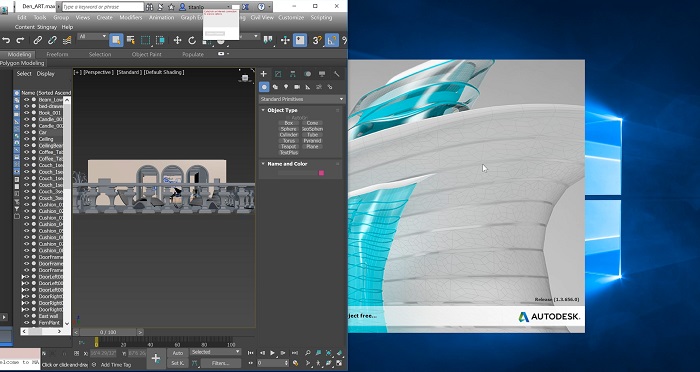Open the Hierarchy panel tab icon
Screen dimensions: 700x372
coord(293,74)
